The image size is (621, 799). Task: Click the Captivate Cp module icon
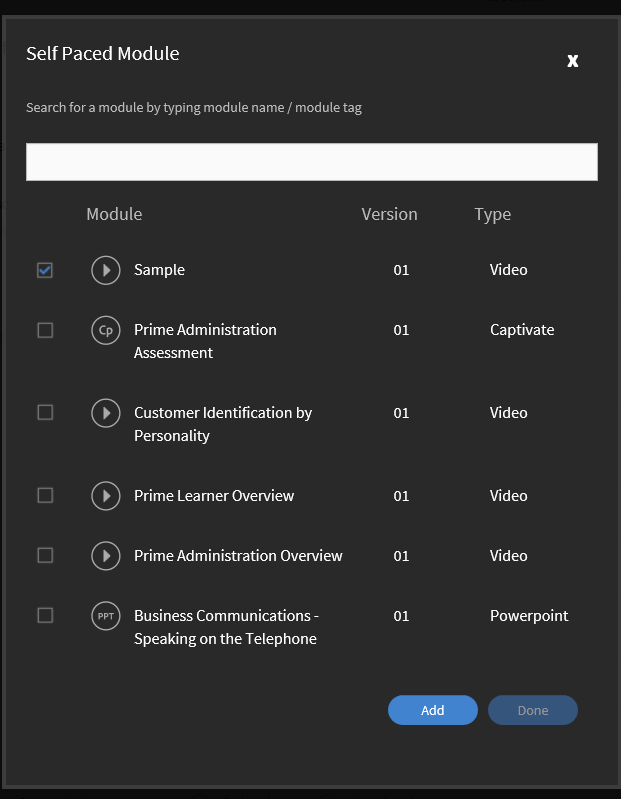coord(106,330)
